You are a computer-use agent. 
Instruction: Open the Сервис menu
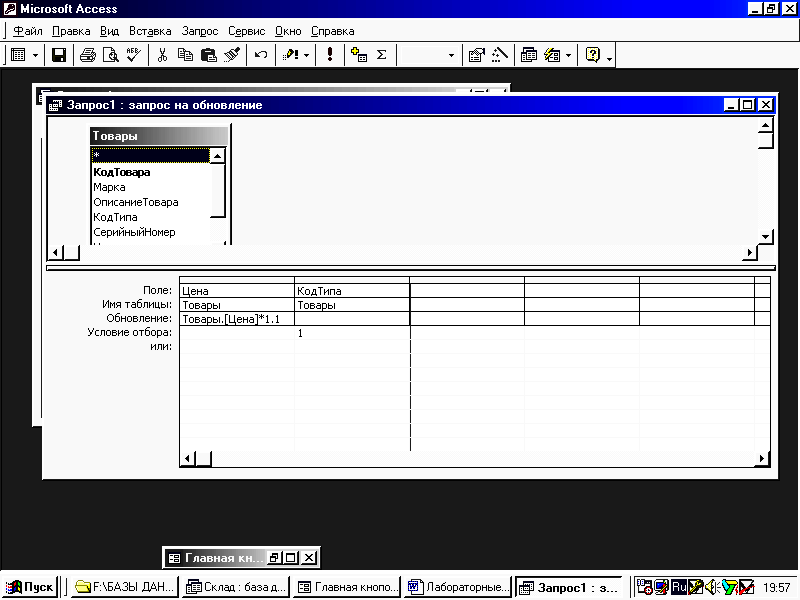pyautogui.click(x=246, y=31)
